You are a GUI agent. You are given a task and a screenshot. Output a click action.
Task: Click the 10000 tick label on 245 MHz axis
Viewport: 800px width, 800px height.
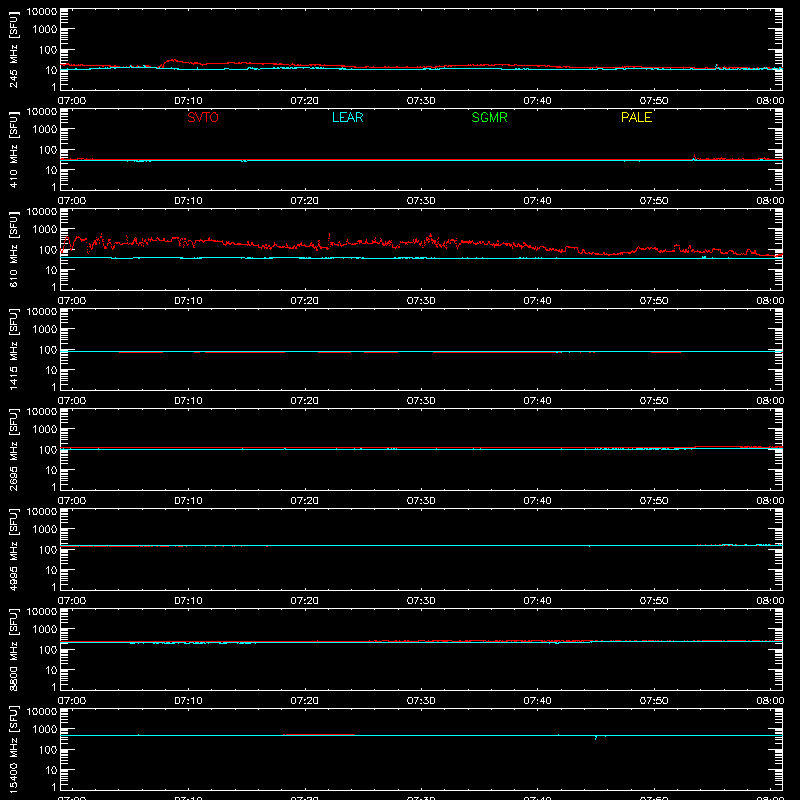tap(42, 12)
